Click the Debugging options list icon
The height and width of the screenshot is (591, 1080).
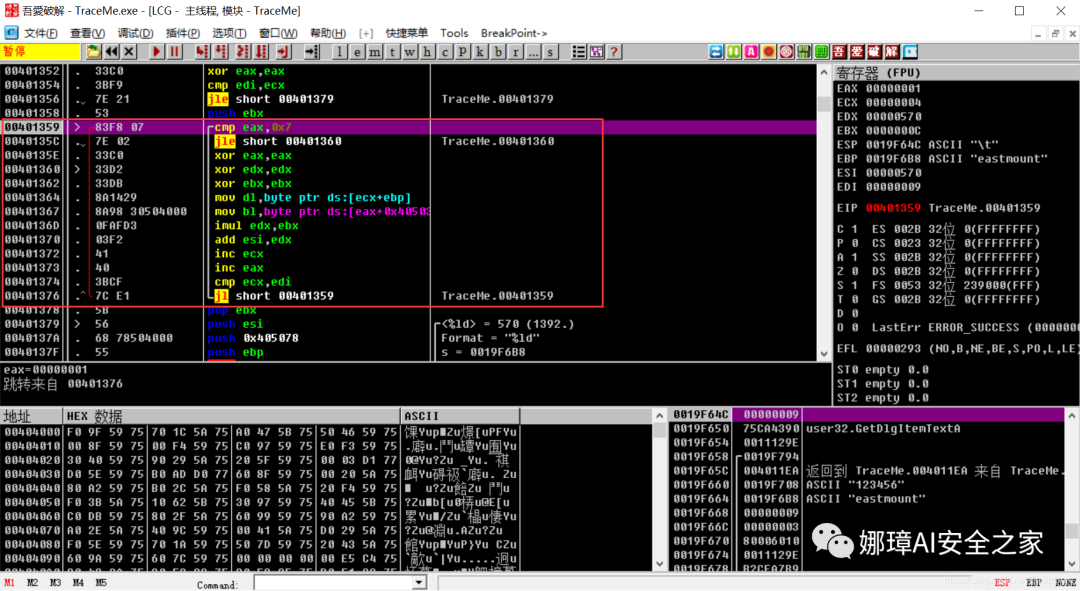pos(579,52)
